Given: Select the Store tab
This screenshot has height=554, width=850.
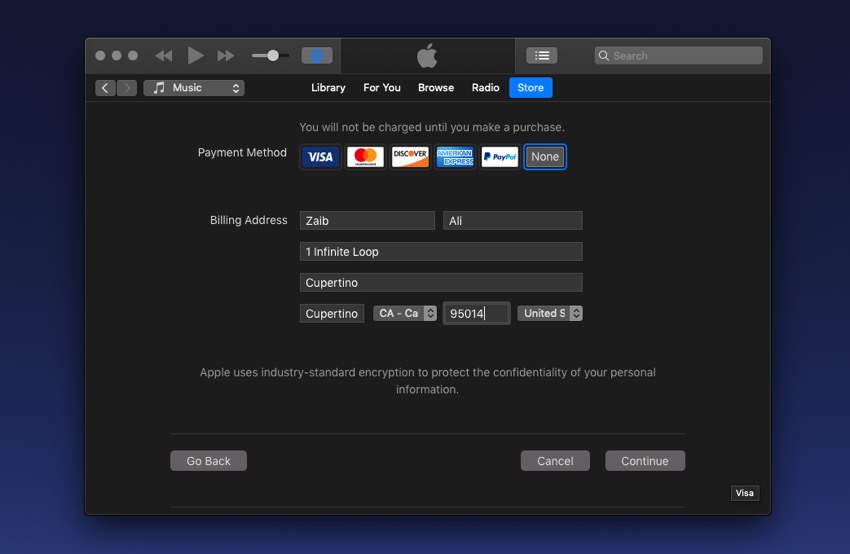Looking at the screenshot, I should (x=531, y=88).
